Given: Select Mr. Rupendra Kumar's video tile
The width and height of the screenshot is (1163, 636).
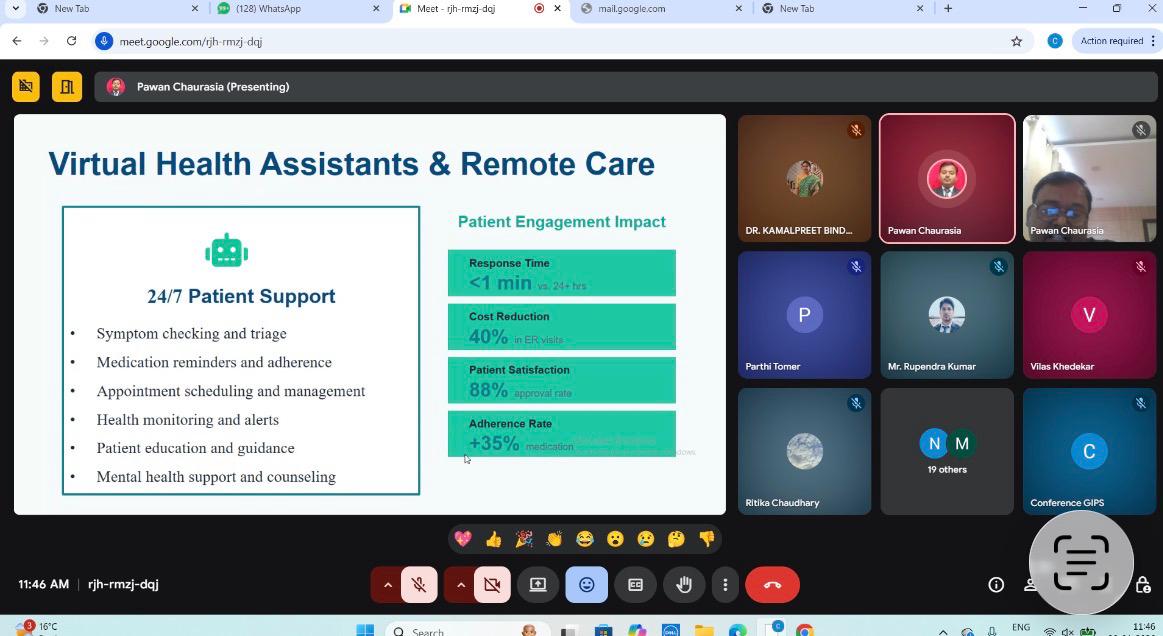Looking at the screenshot, I should [946, 314].
